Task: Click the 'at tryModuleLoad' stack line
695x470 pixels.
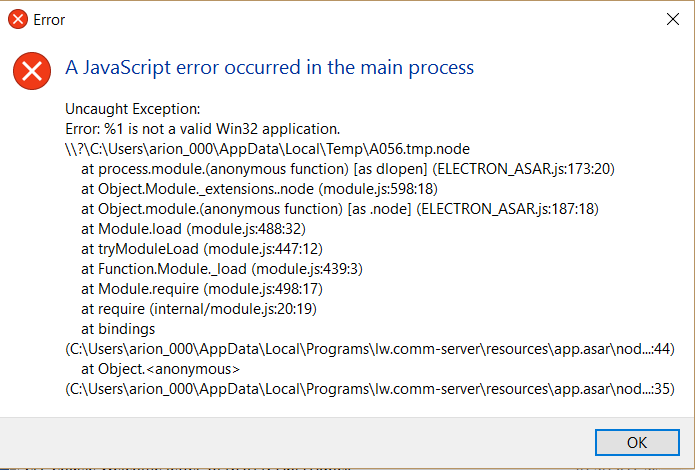Action: click(202, 249)
